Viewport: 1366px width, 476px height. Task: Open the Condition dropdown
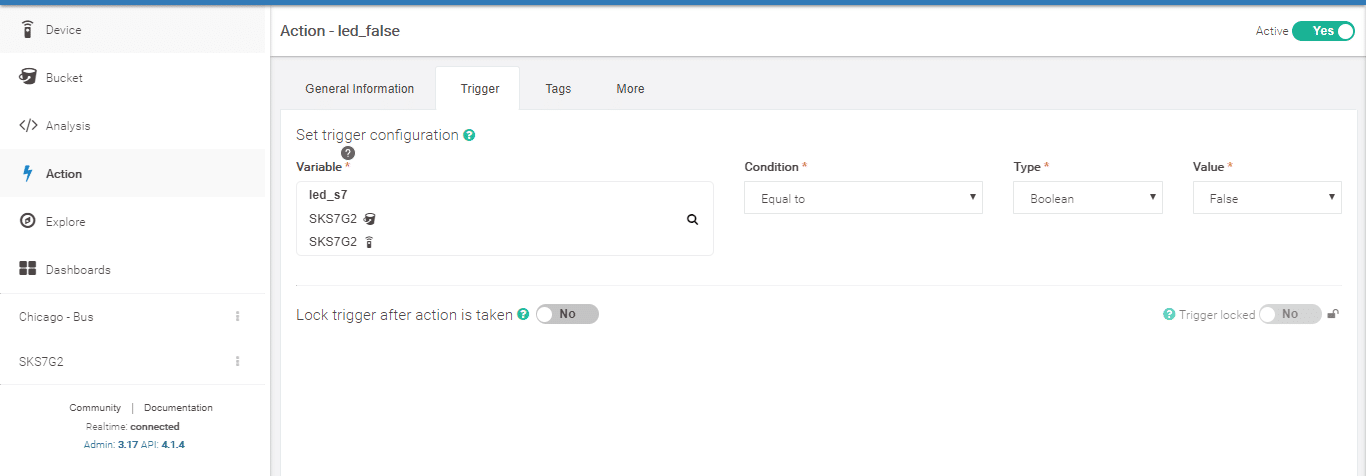(863, 198)
